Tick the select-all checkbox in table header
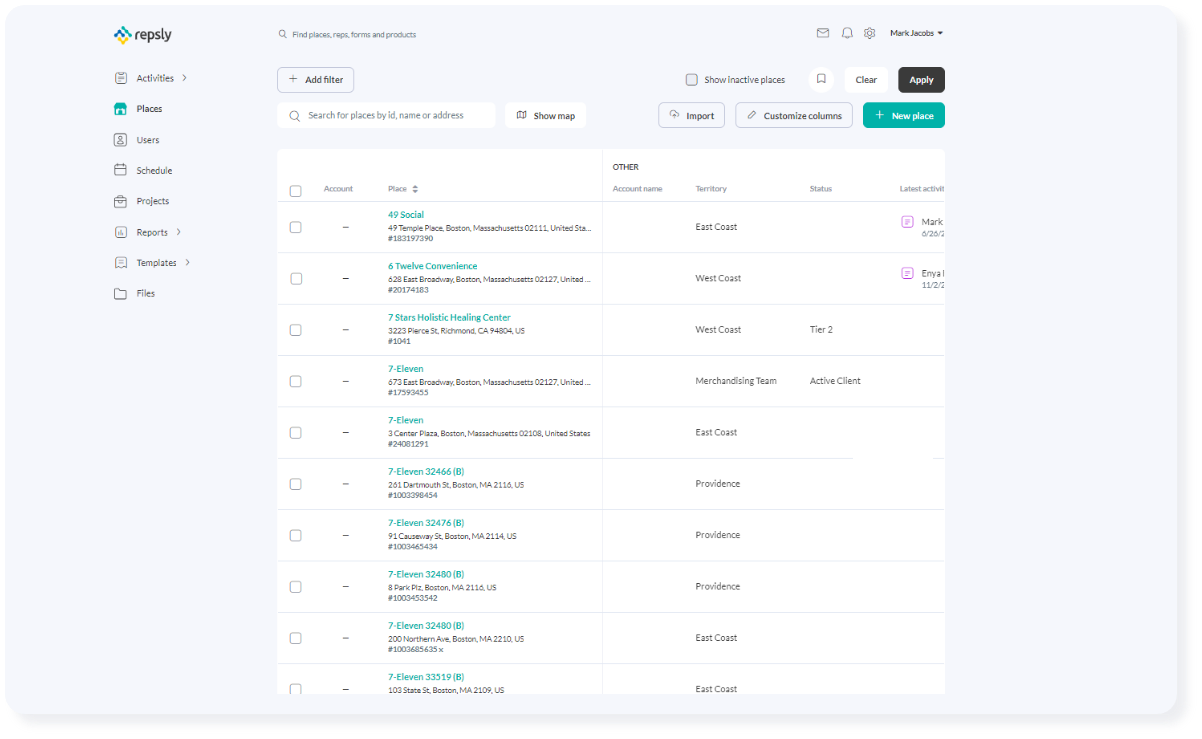This screenshot has height=739, width=1202. tap(295, 190)
